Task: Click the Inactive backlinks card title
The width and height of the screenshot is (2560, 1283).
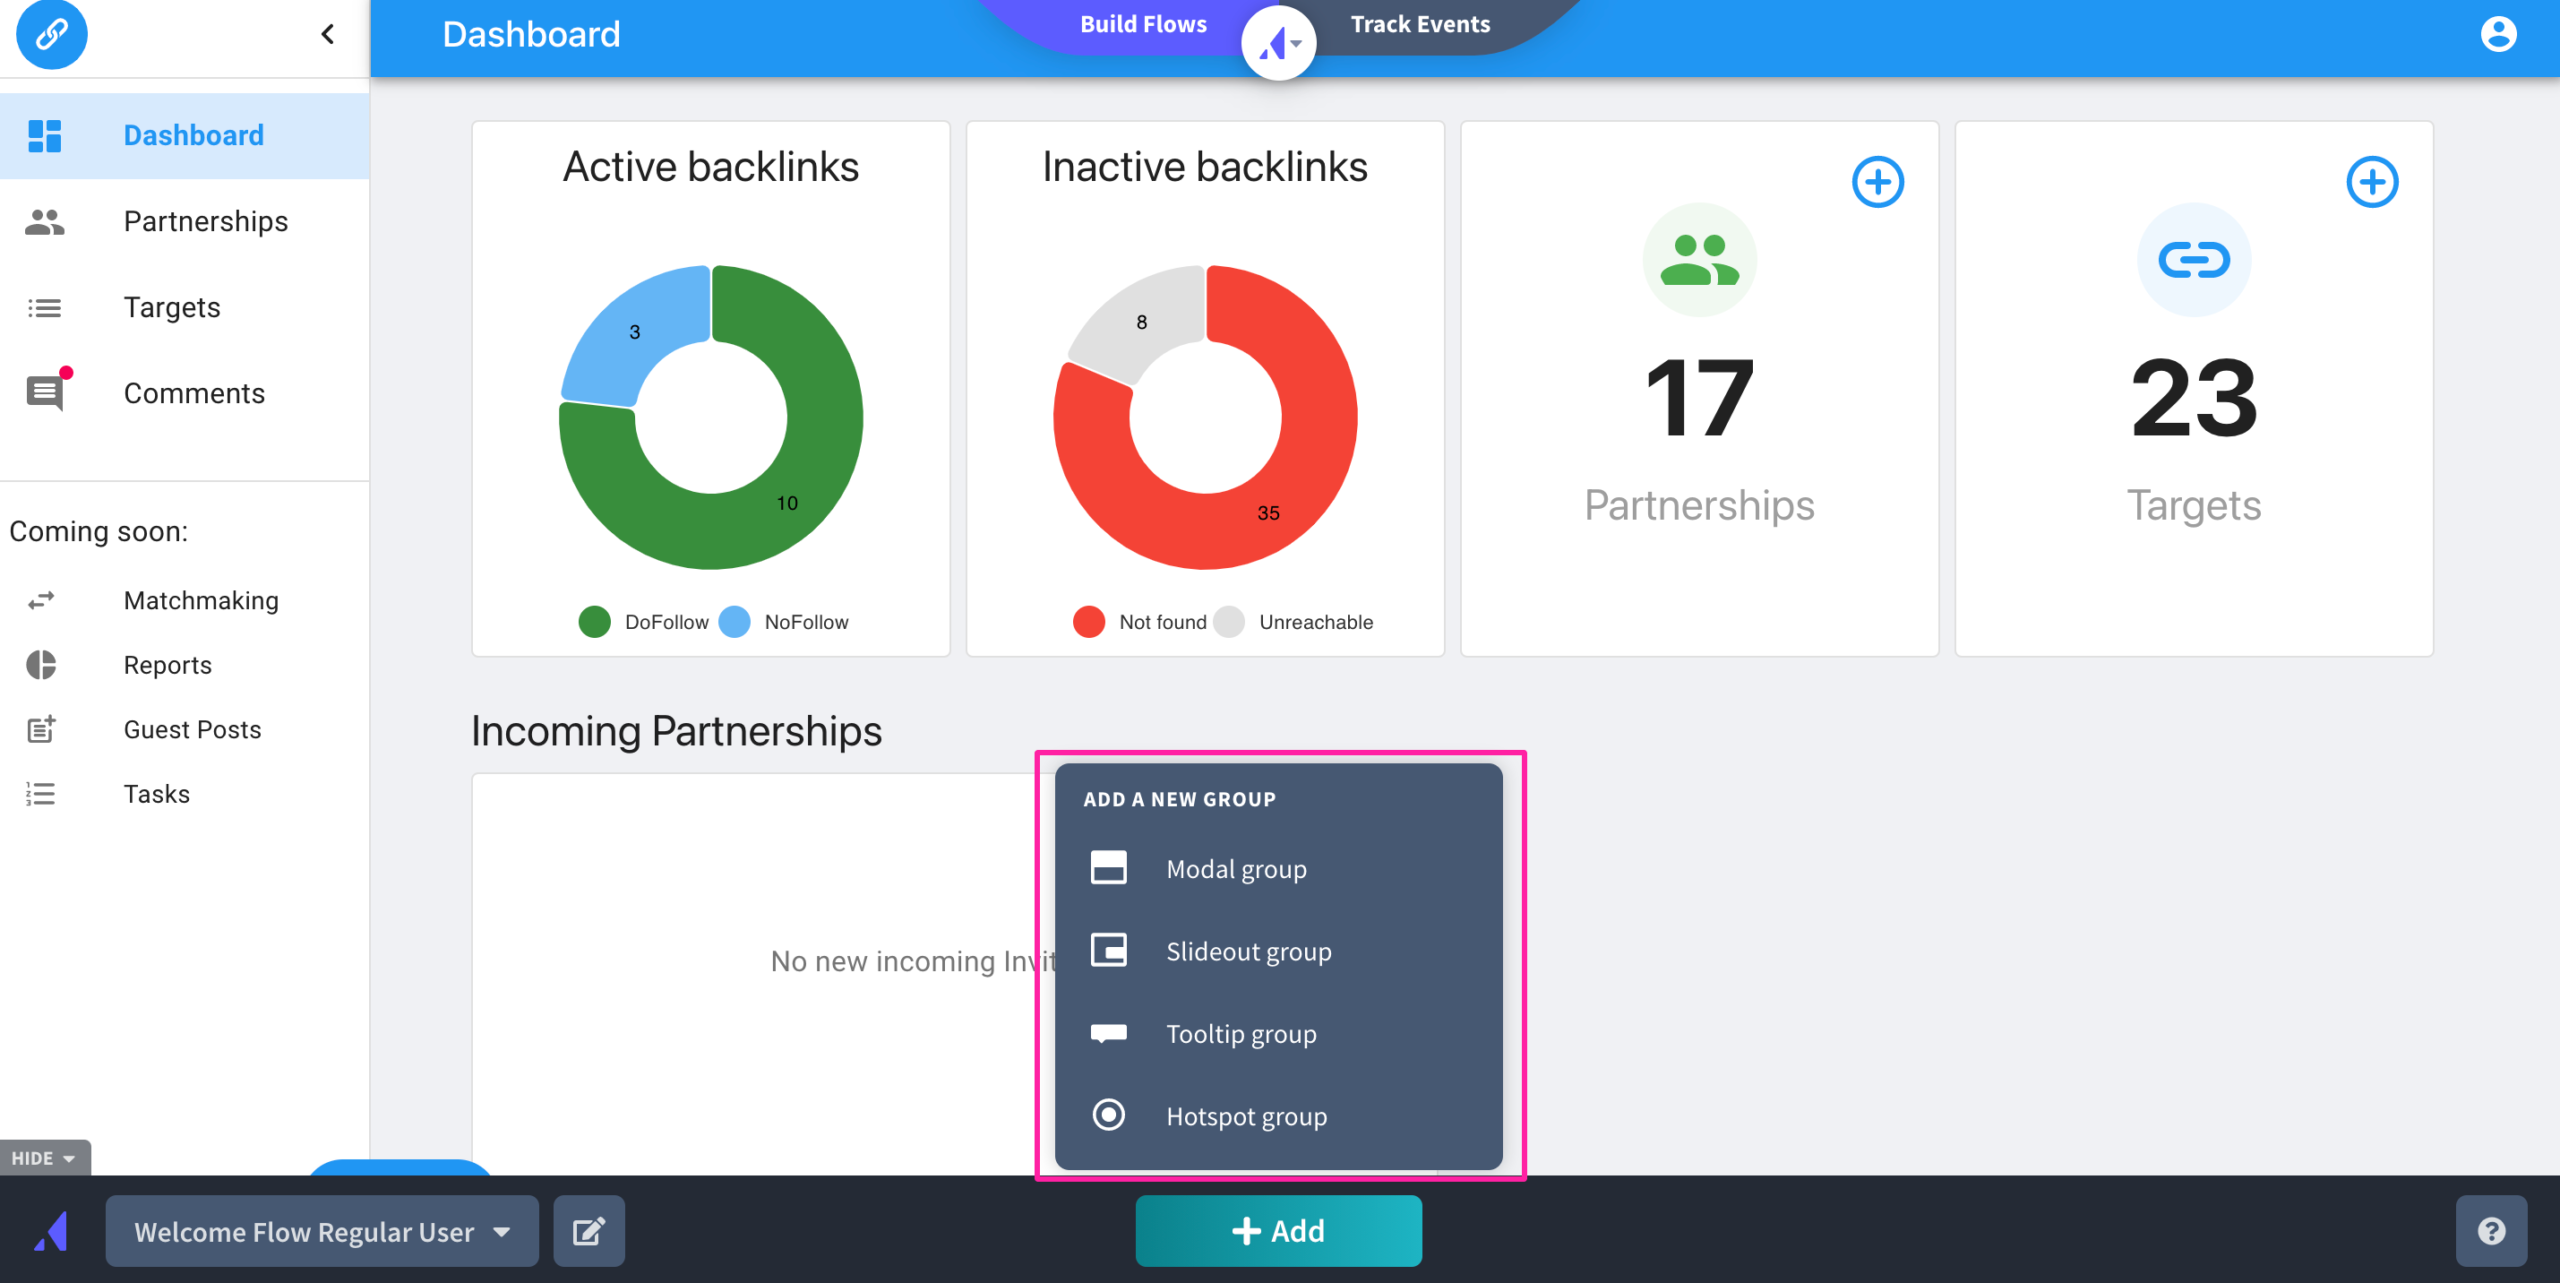Action: pyautogui.click(x=1205, y=166)
